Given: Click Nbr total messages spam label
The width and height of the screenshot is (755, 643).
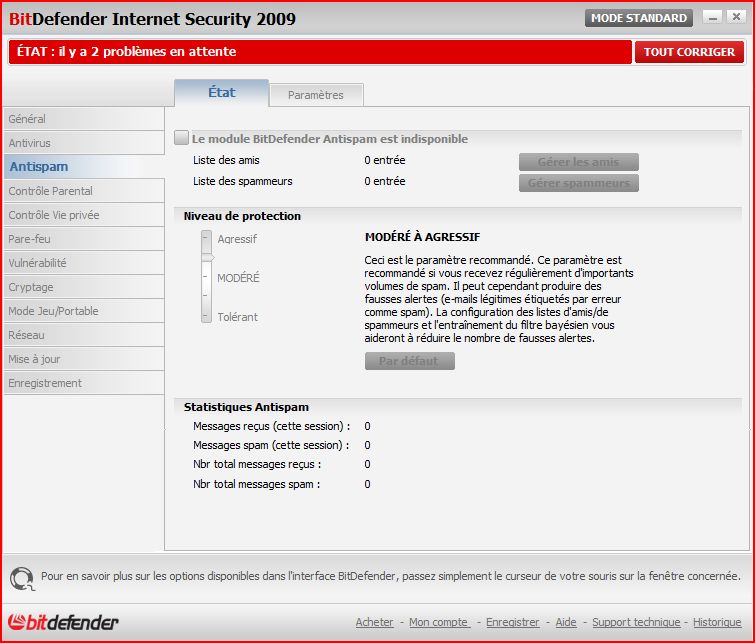Looking at the screenshot, I should (x=257, y=485).
